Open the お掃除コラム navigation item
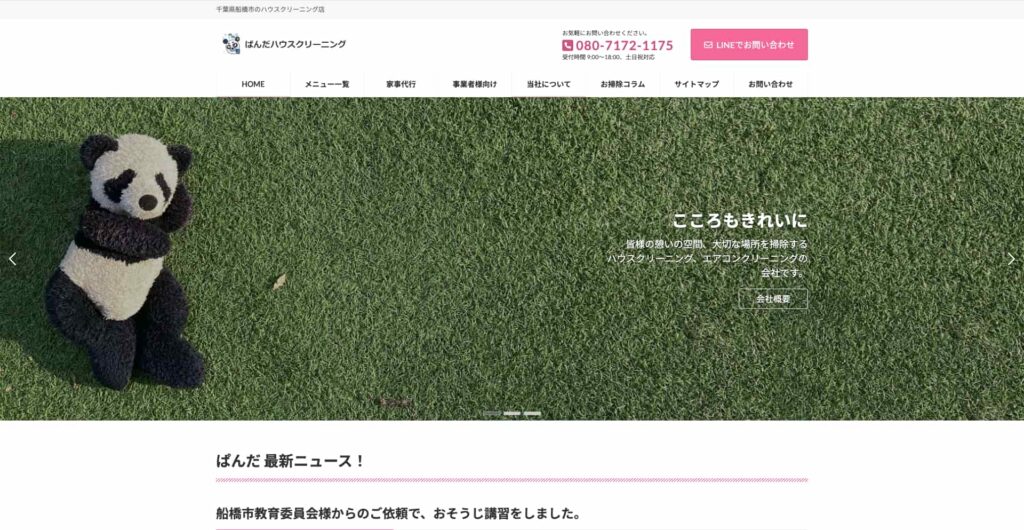 click(622, 84)
